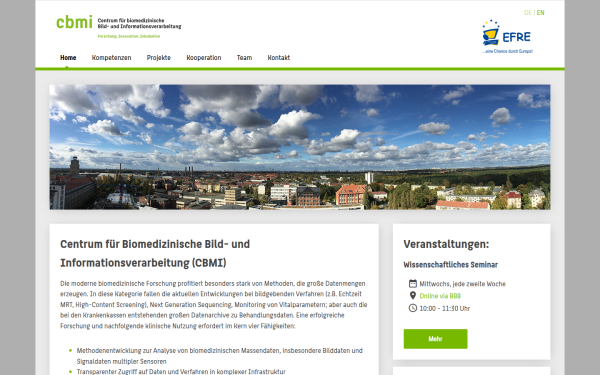Open the Team page
600x375 pixels.
click(244, 58)
